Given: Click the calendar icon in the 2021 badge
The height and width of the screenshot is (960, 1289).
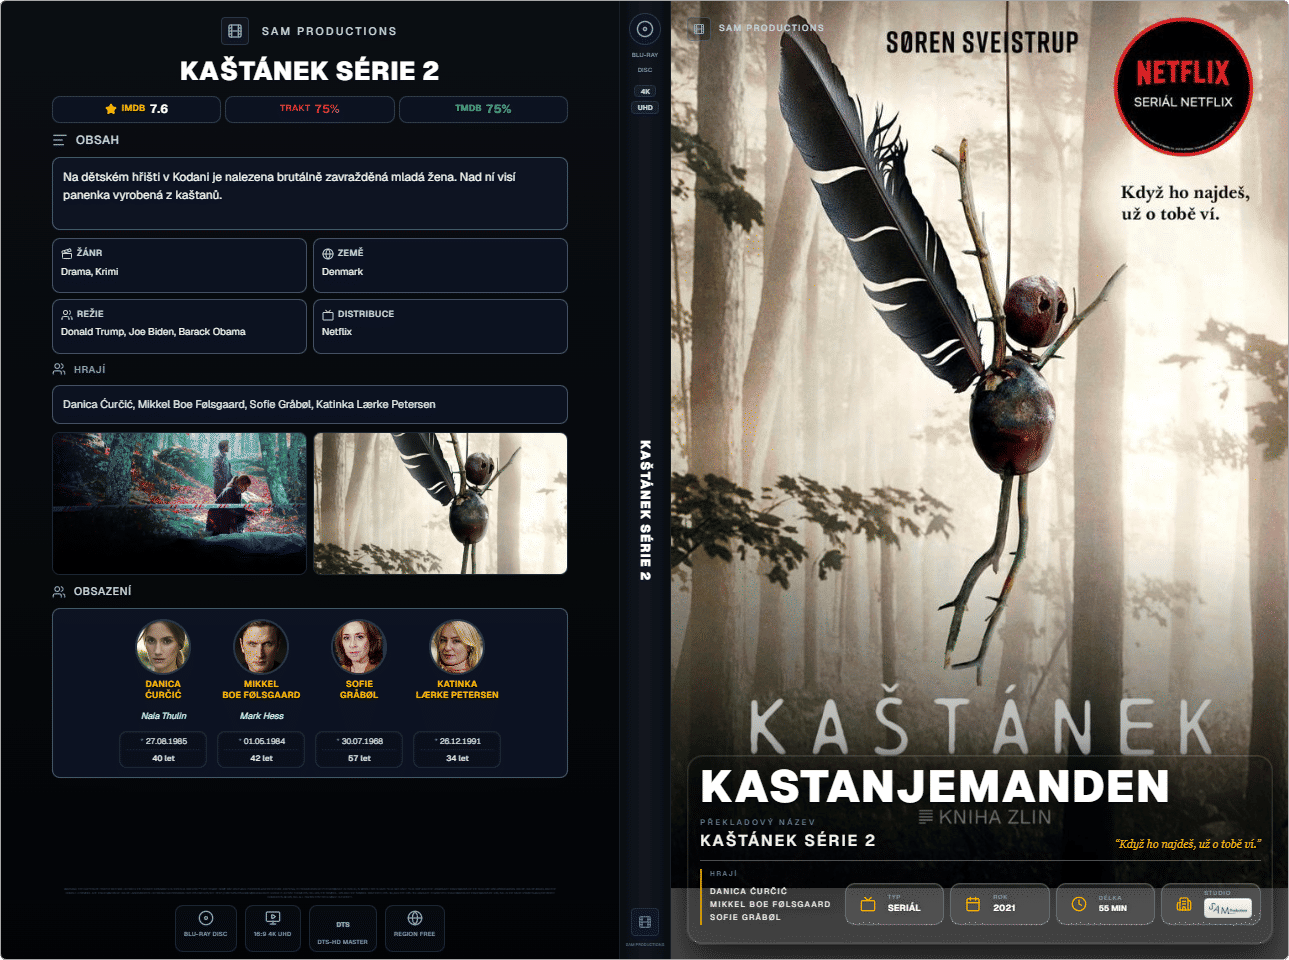Looking at the screenshot, I should click(x=973, y=904).
